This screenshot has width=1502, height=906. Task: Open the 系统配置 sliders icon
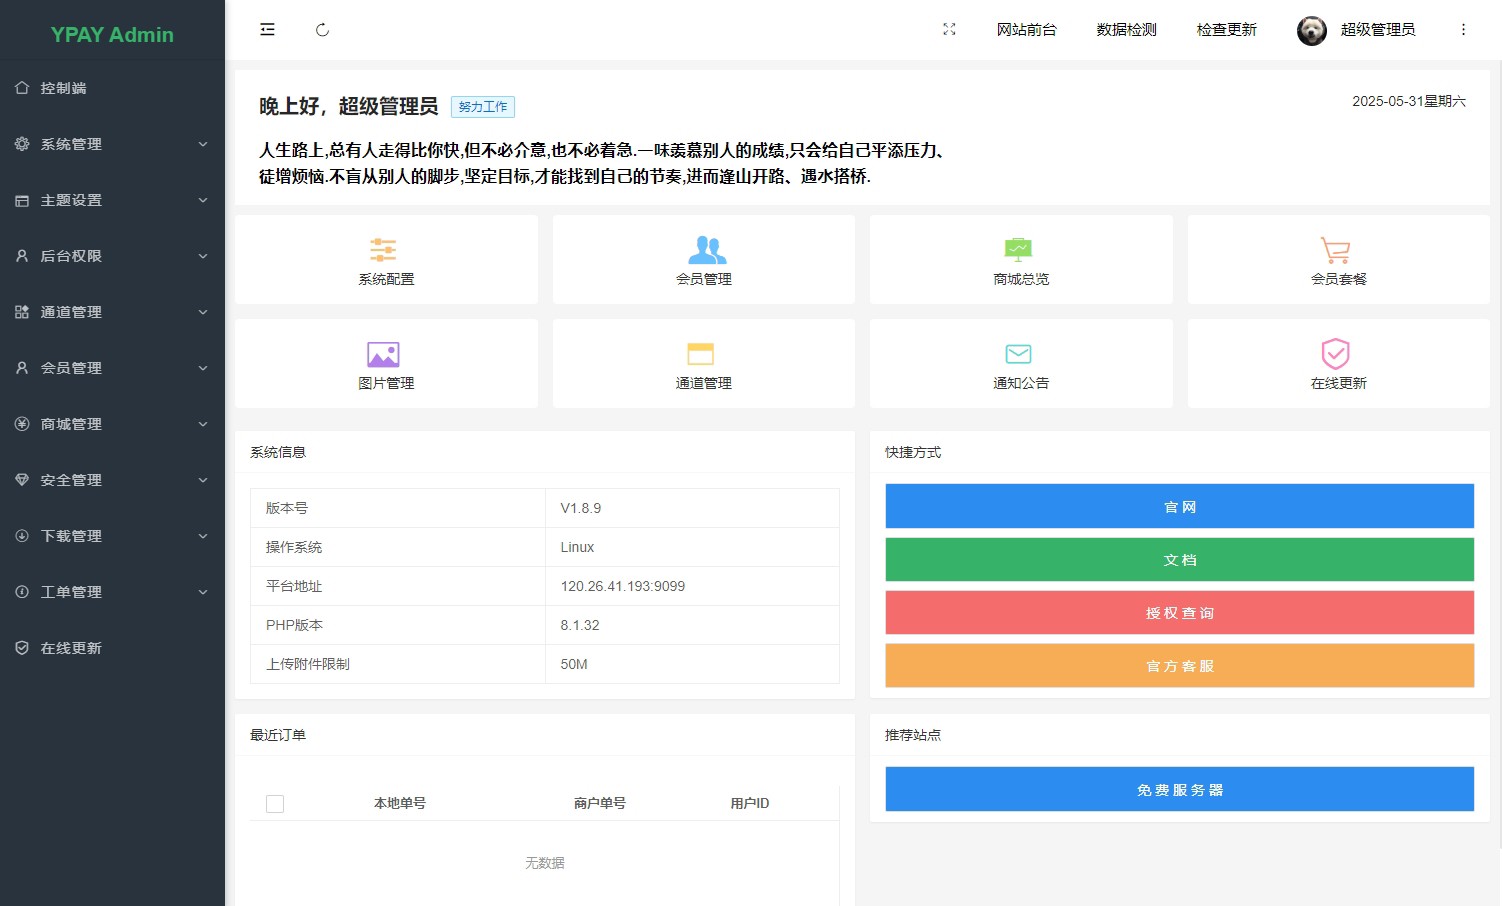click(x=384, y=250)
